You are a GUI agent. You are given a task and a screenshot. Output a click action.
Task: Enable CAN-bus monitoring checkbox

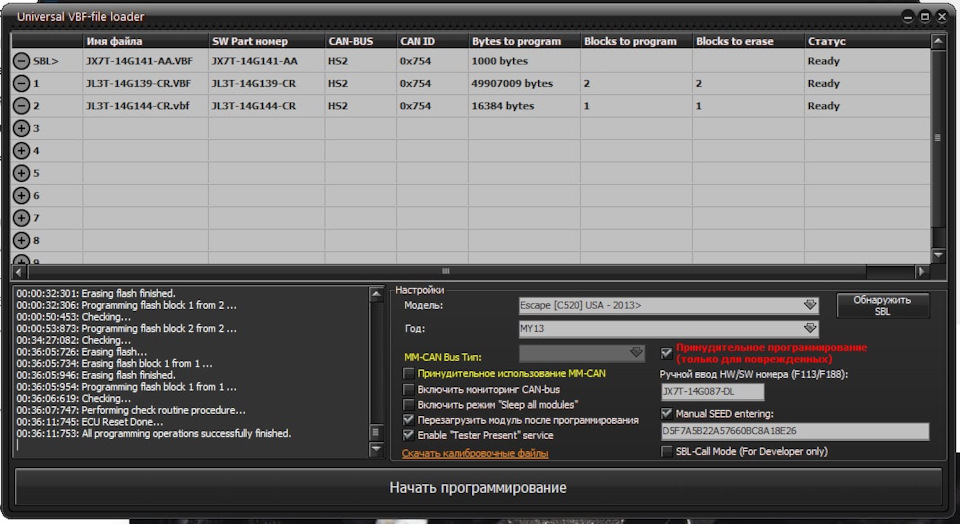pos(408,389)
